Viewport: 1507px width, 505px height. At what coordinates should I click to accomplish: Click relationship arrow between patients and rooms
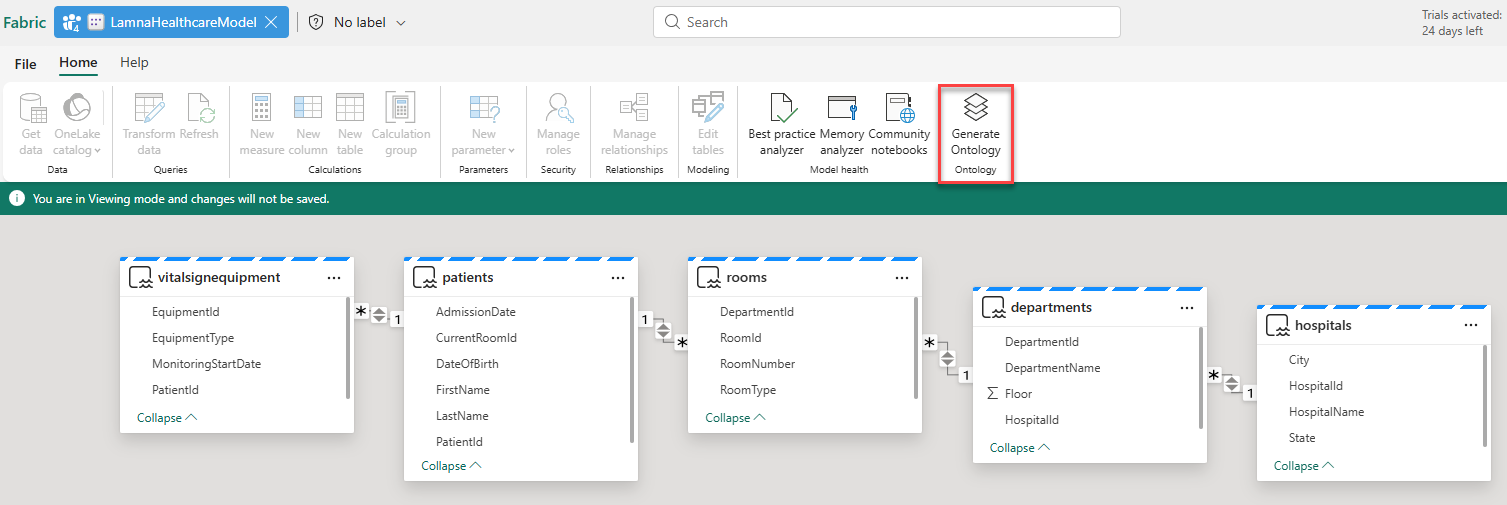pyautogui.click(x=663, y=331)
